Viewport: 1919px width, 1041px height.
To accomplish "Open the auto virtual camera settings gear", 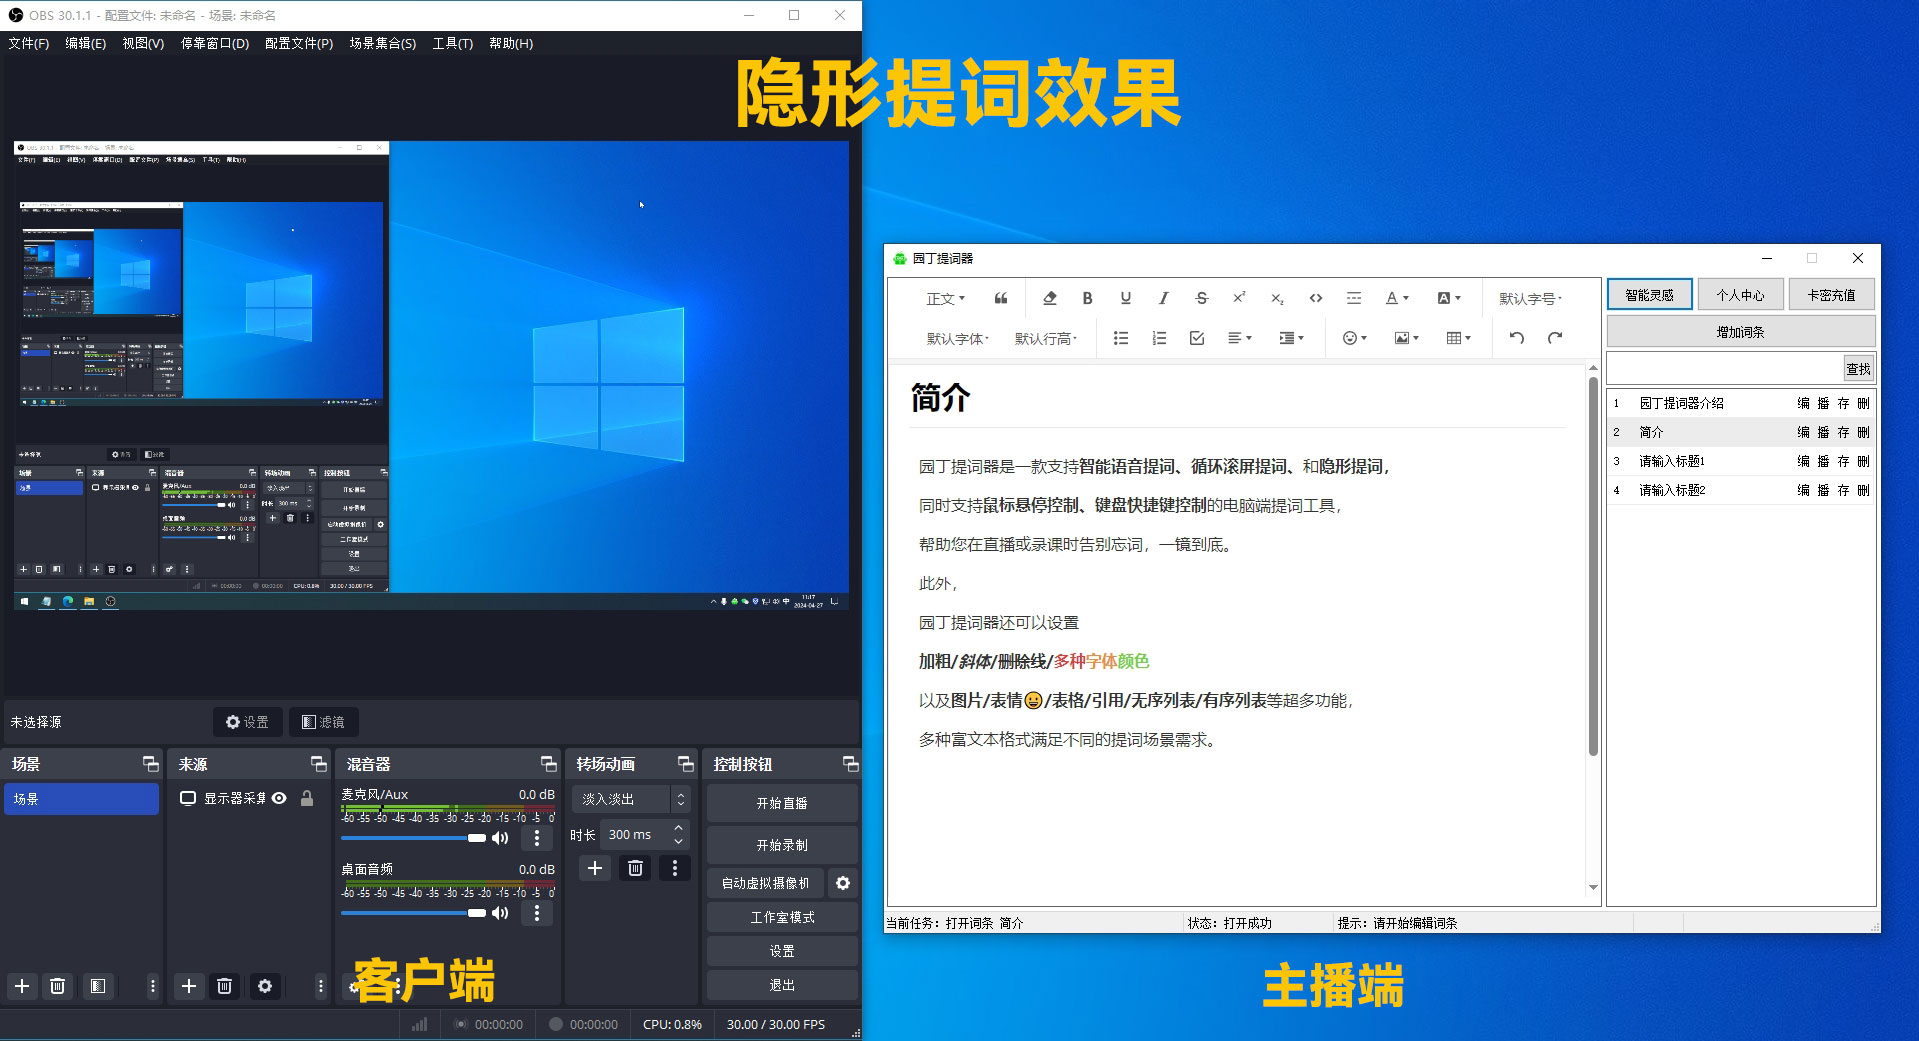I will click(843, 883).
